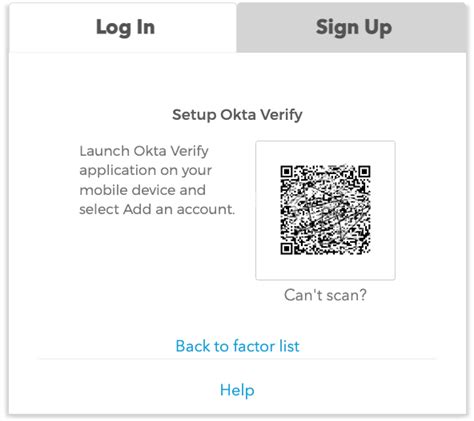
Task: Click the Okta Verify QR code image
Action: [325, 210]
